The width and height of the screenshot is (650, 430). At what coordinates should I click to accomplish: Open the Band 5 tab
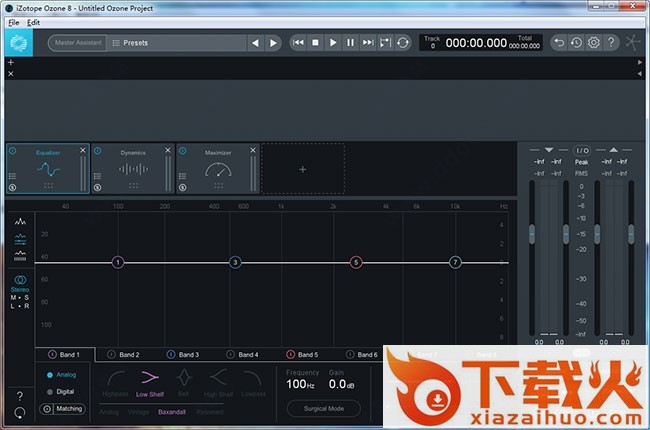pyautogui.click(x=303, y=355)
